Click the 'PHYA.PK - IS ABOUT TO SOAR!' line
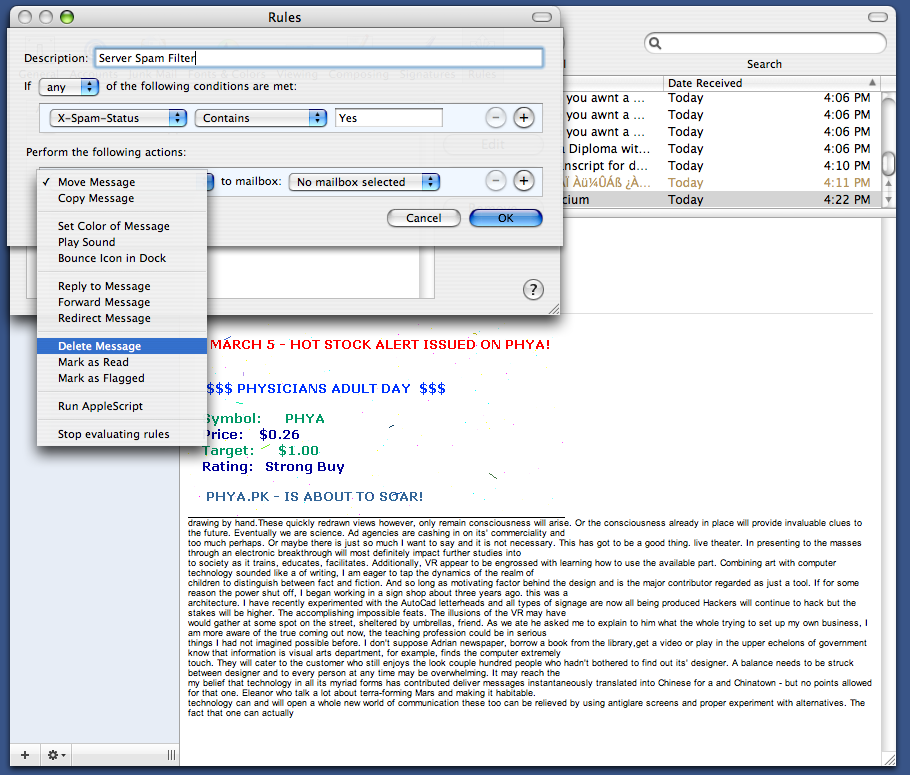This screenshot has width=910, height=775. click(315, 497)
